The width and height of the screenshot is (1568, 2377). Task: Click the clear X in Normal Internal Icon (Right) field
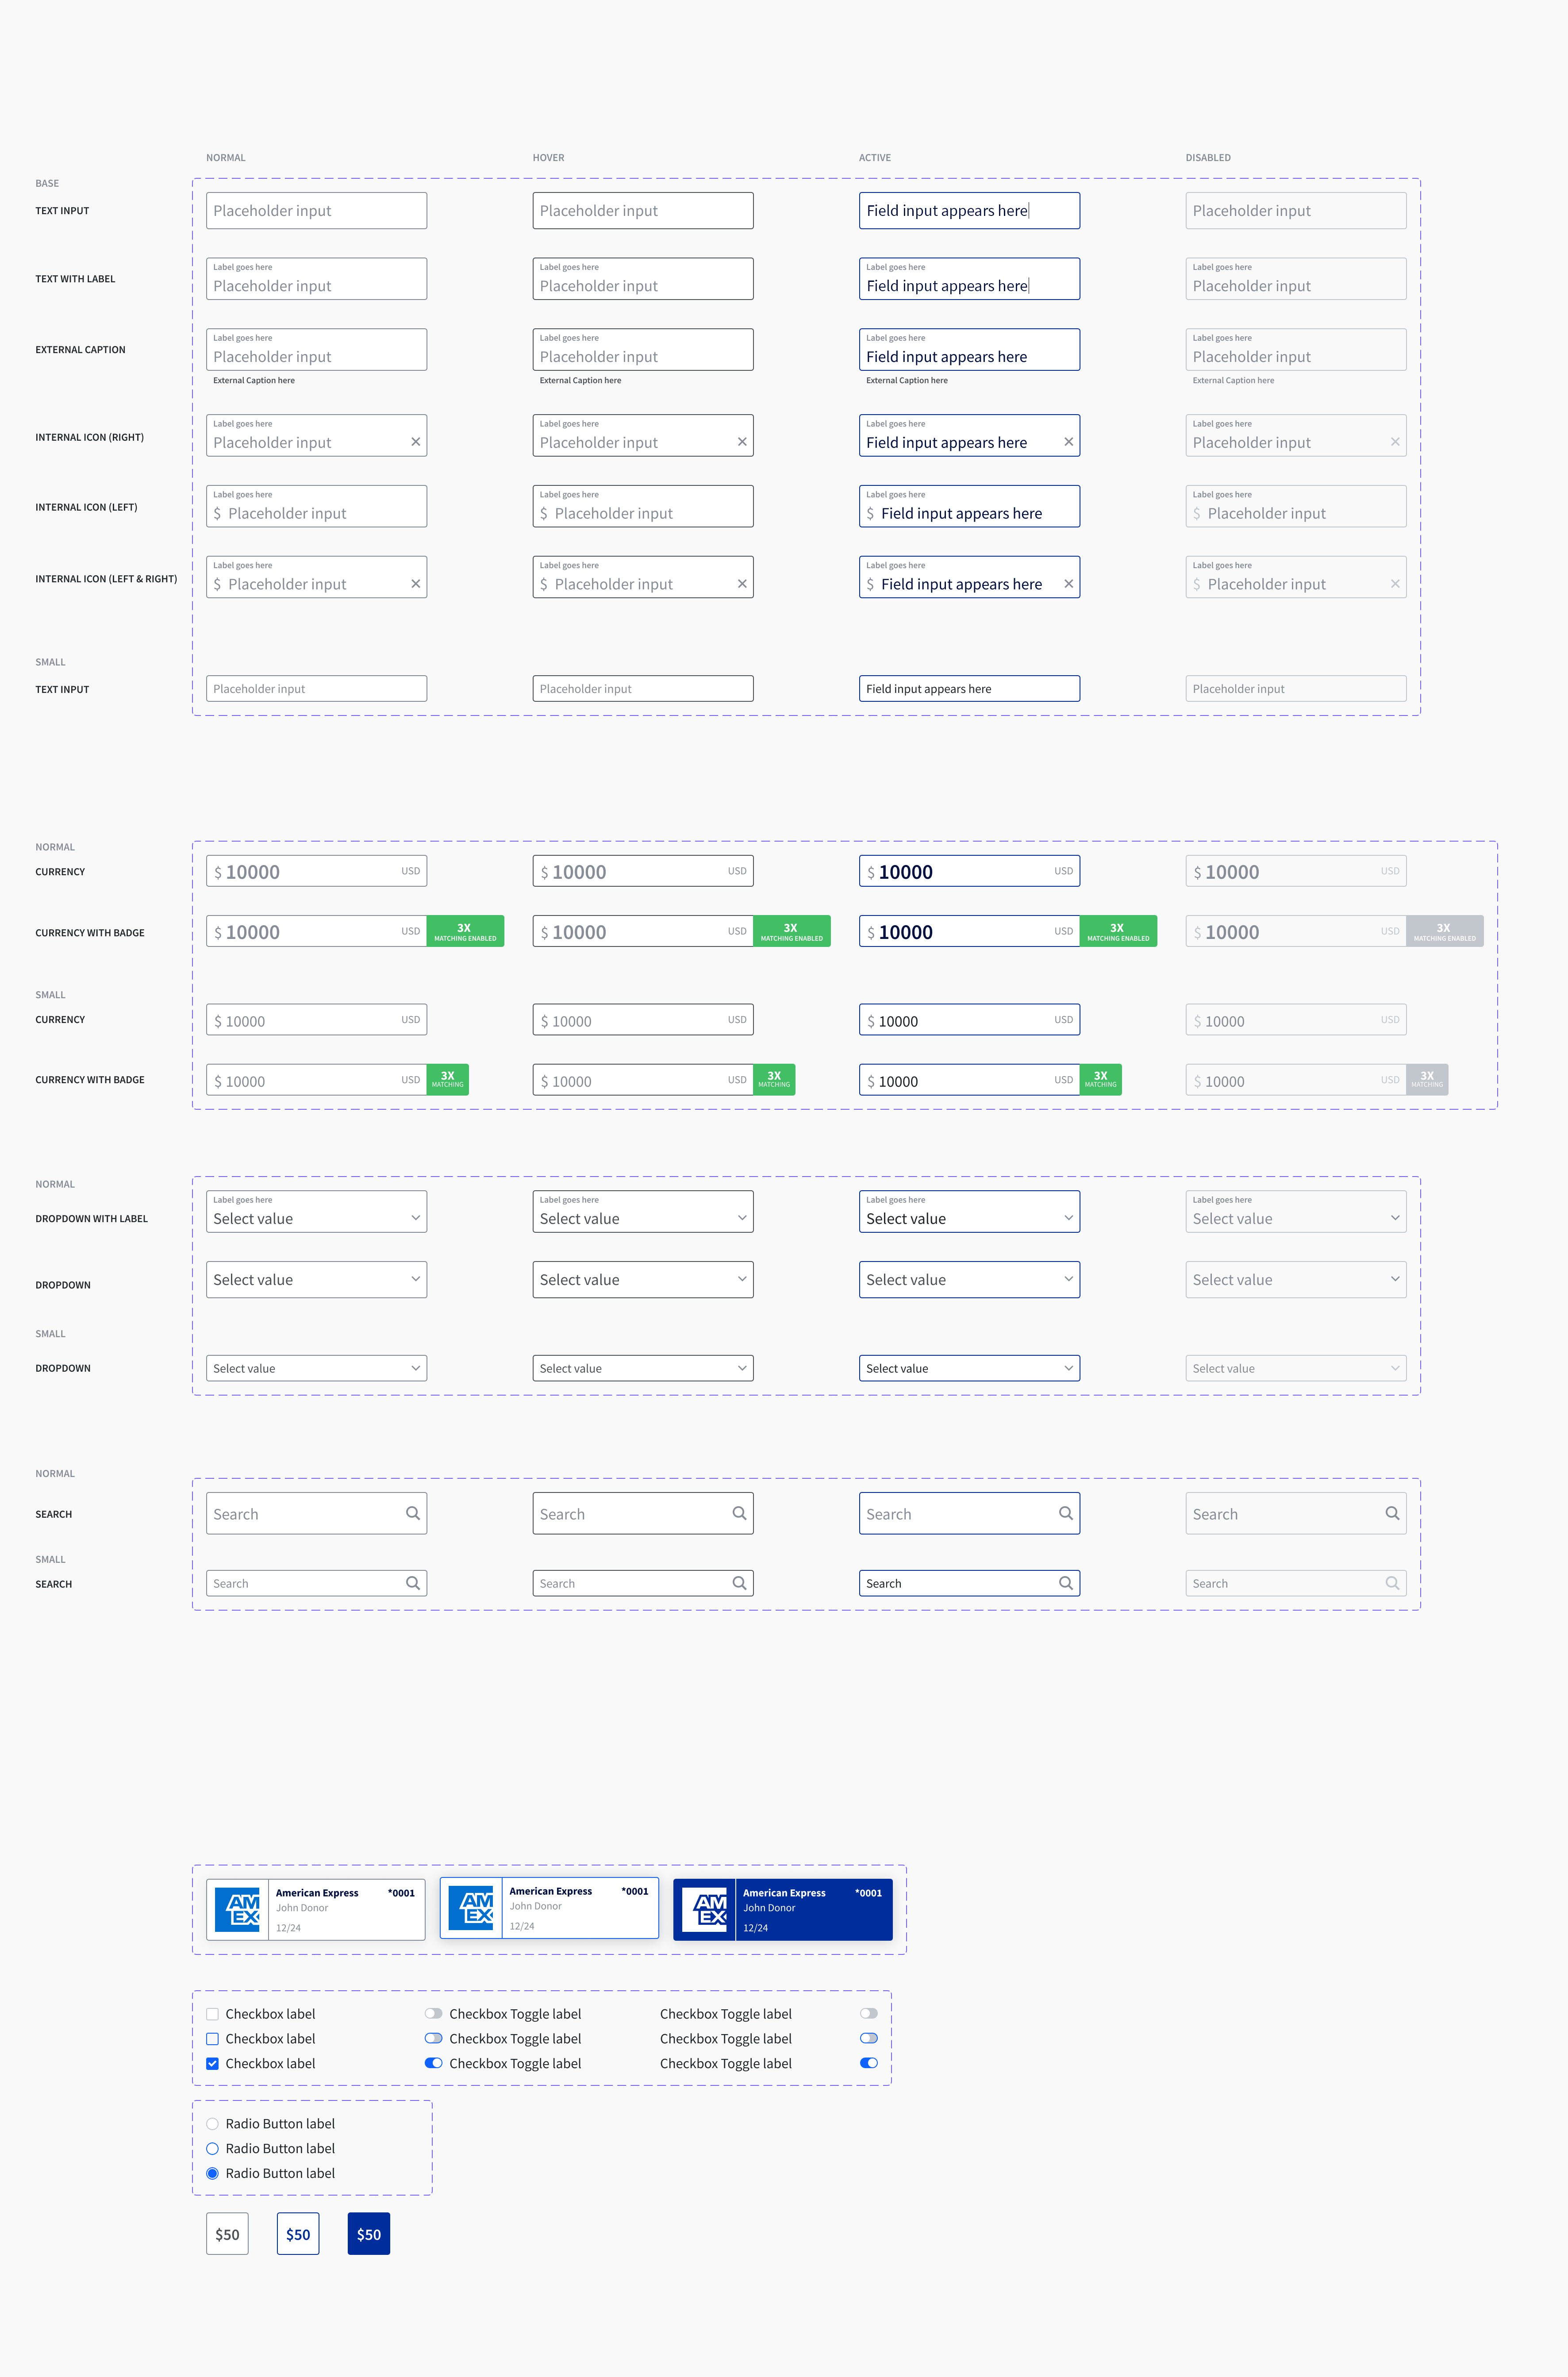(415, 442)
